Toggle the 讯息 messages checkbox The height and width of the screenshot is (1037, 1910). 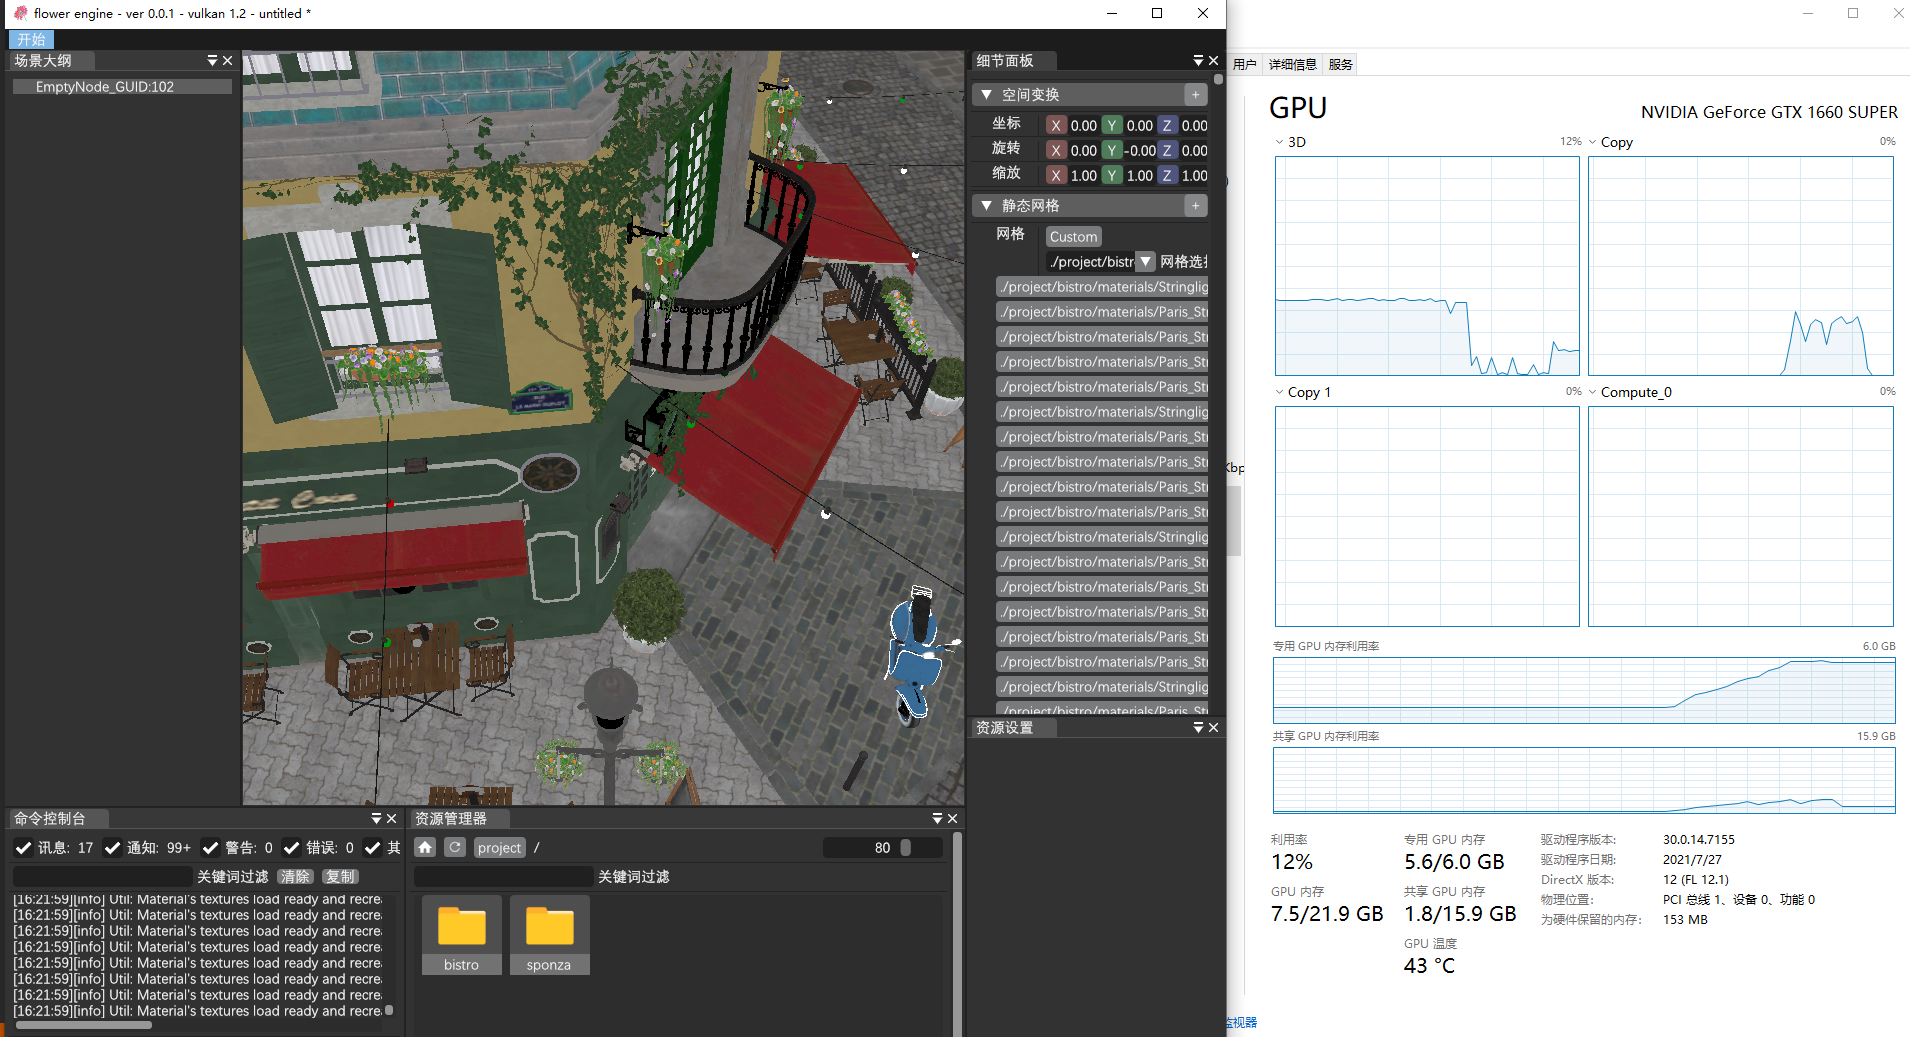[24, 848]
